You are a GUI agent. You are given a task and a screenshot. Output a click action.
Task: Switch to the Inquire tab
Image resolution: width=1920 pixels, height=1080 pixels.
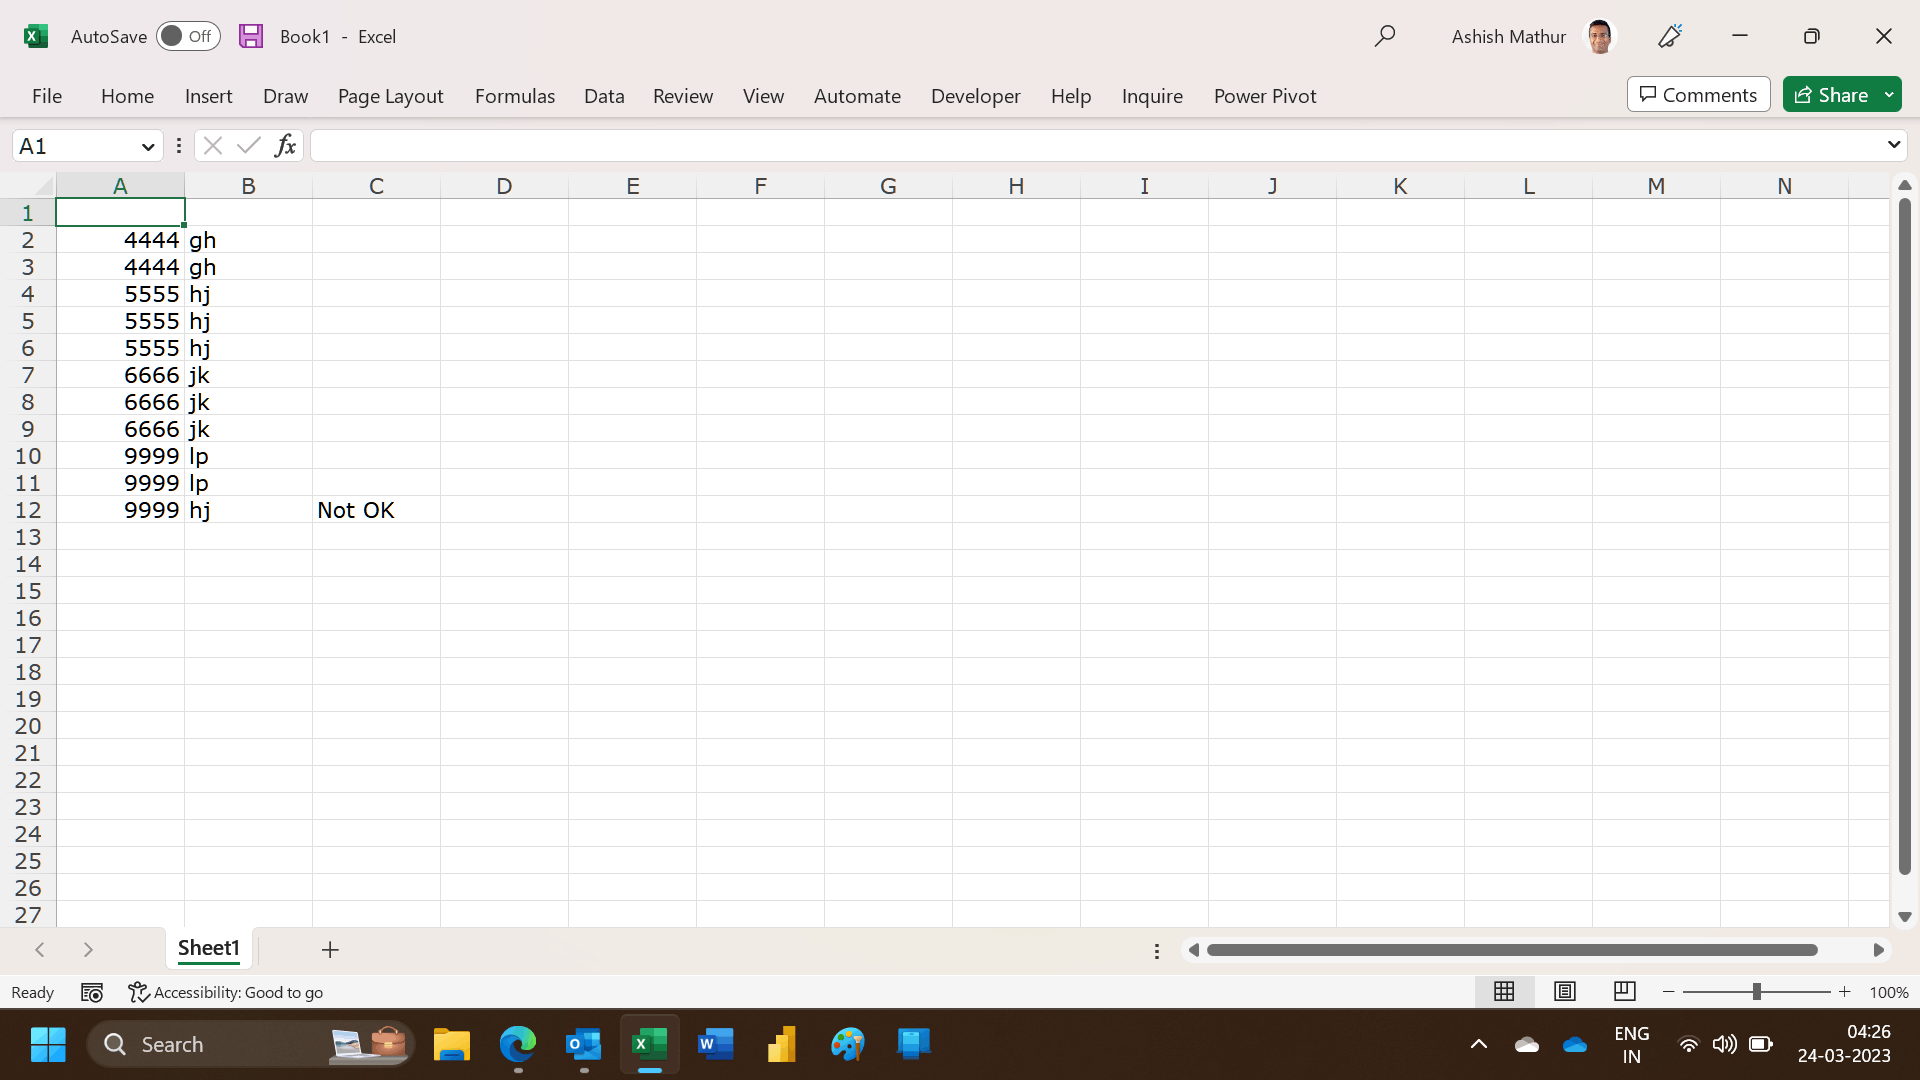point(1152,96)
